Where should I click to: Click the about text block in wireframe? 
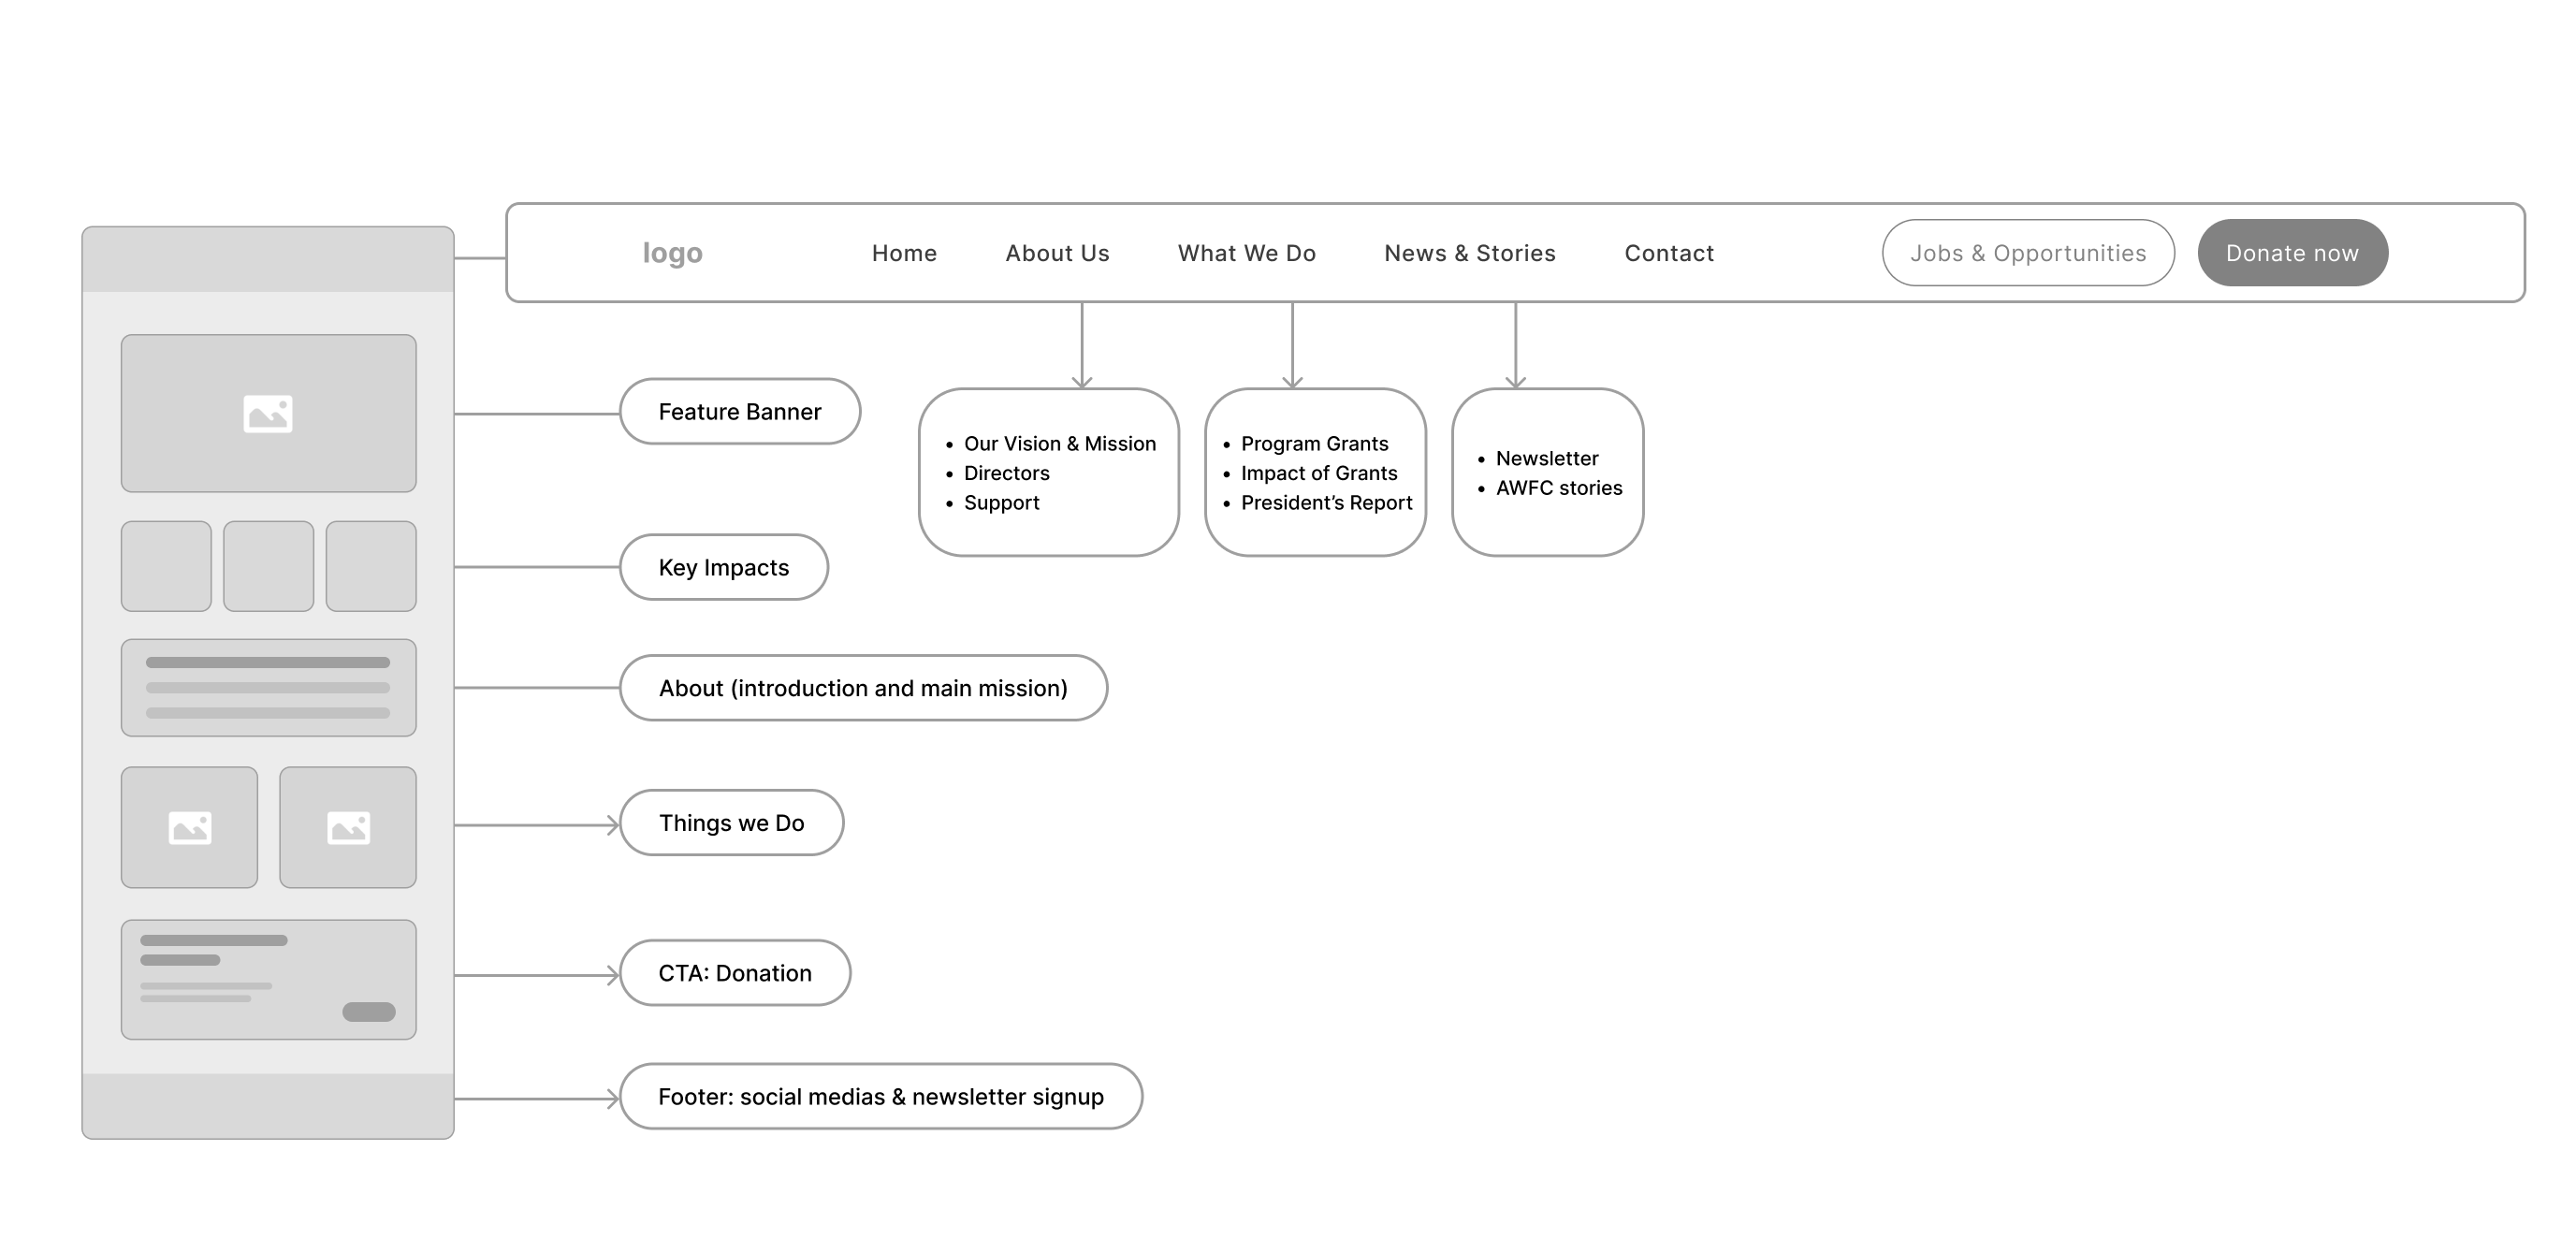[x=268, y=688]
